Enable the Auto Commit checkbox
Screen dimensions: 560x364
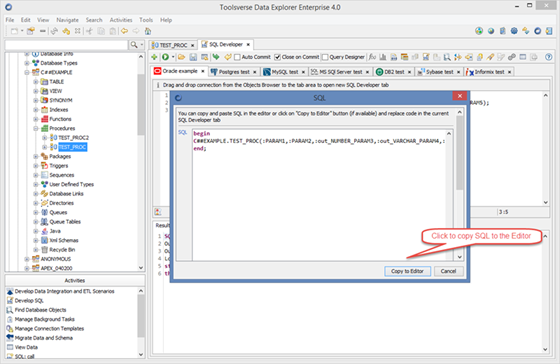pyautogui.click(x=237, y=57)
